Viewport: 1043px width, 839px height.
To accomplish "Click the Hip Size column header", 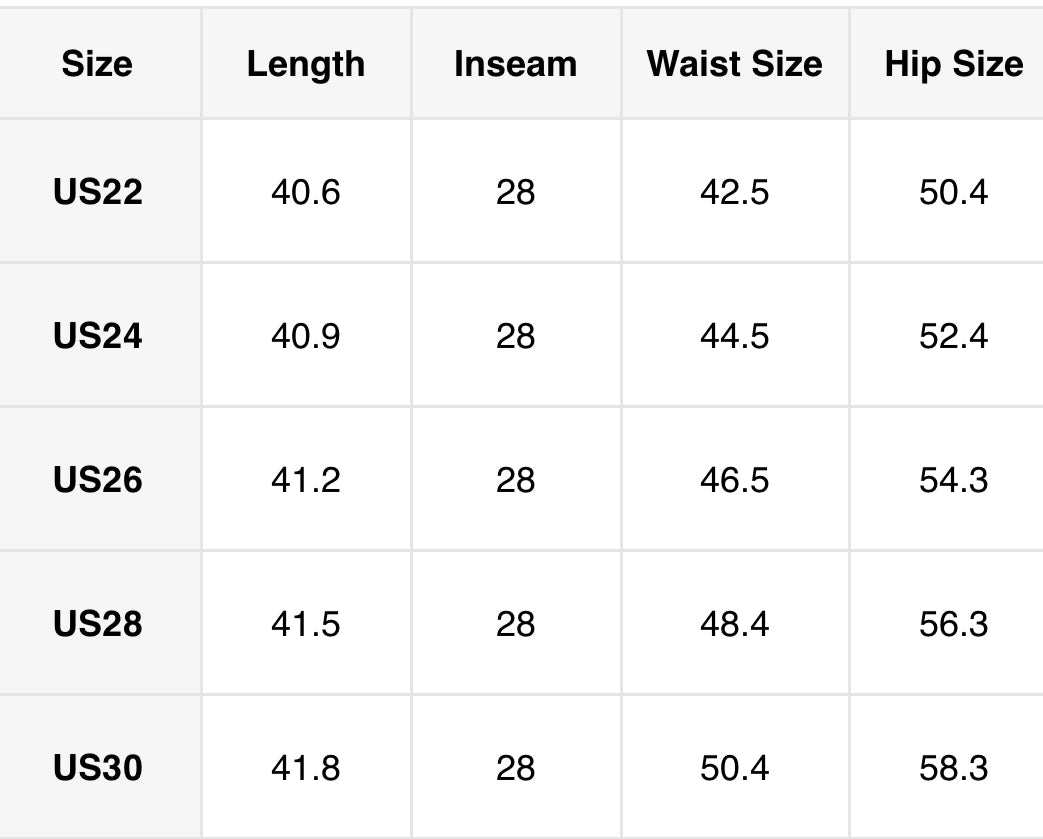I will click(953, 64).
